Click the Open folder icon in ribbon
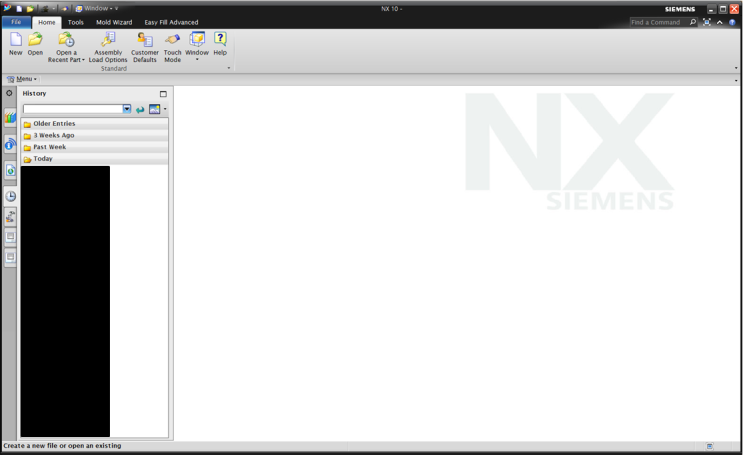This screenshot has width=743, height=455. (35, 40)
